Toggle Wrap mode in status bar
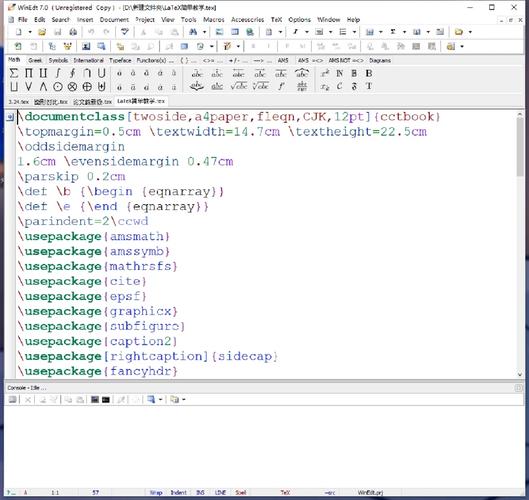Screen dimensions: 529x500 pyautogui.click(x=156, y=493)
